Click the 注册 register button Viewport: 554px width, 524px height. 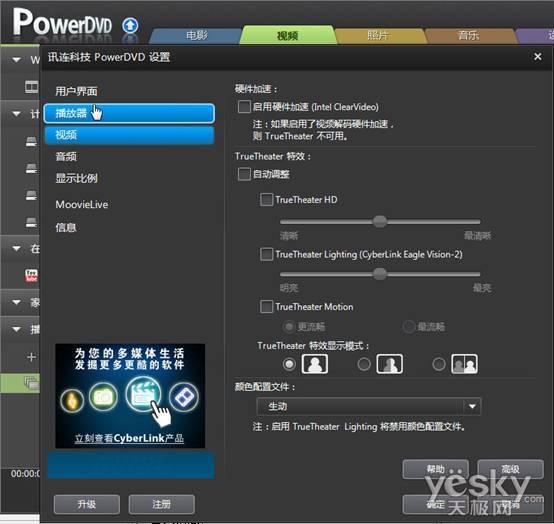pyautogui.click(x=162, y=504)
